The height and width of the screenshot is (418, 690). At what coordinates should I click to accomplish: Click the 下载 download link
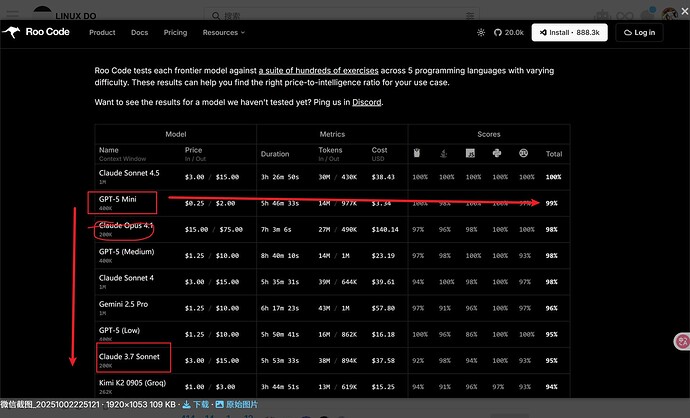201,404
